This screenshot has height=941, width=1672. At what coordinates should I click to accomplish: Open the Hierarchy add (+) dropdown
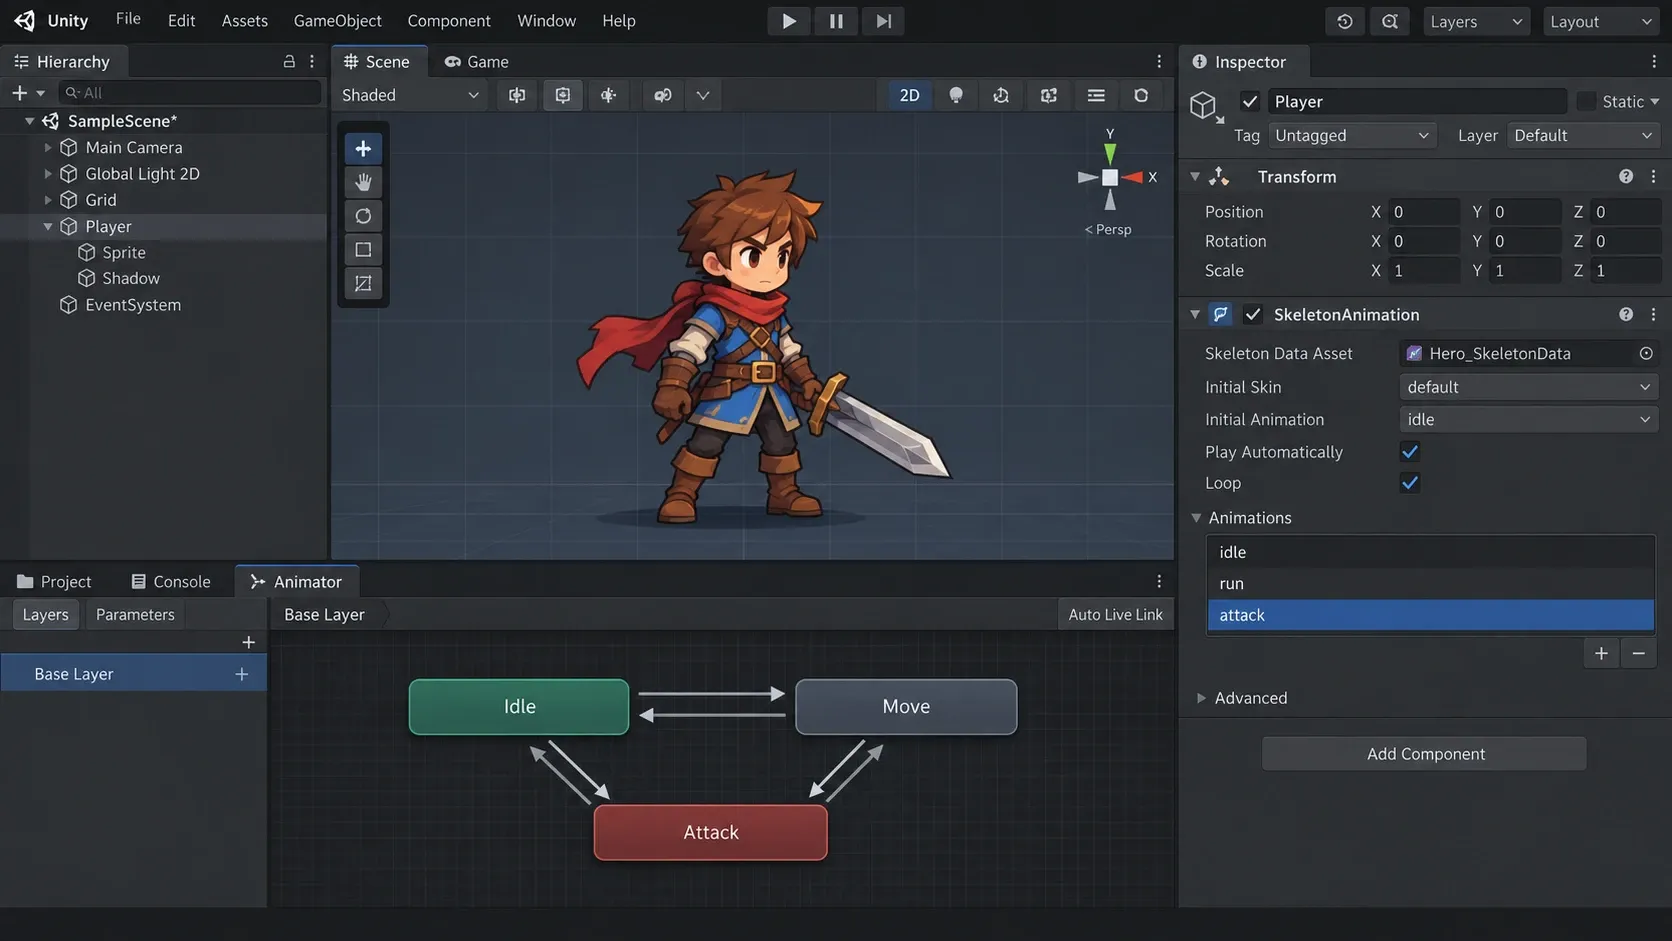click(x=27, y=93)
